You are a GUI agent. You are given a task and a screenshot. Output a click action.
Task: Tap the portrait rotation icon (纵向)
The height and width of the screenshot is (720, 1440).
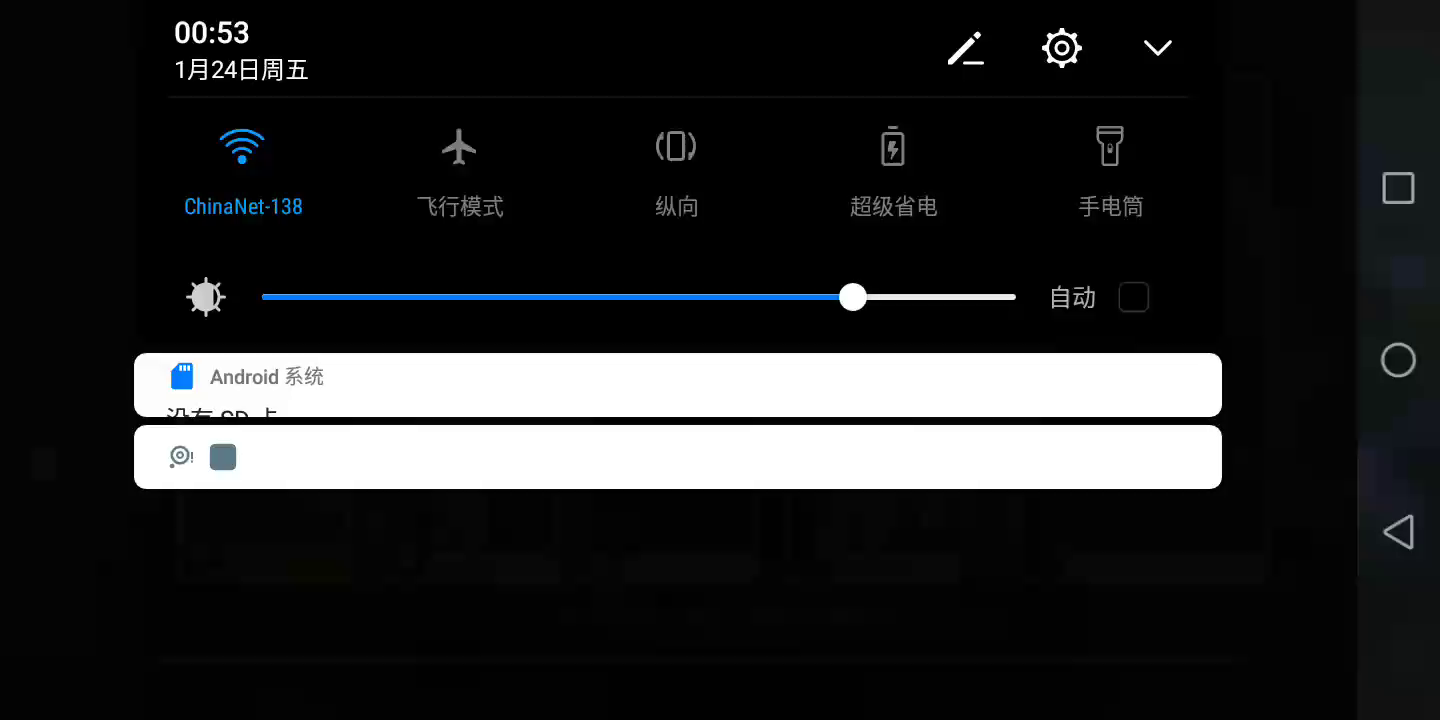676,147
